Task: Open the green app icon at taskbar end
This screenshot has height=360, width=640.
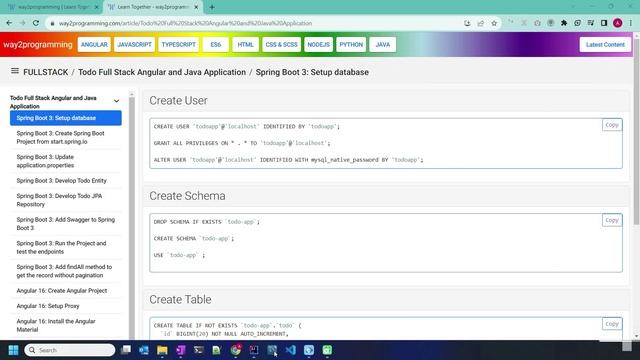Action: coord(327,350)
